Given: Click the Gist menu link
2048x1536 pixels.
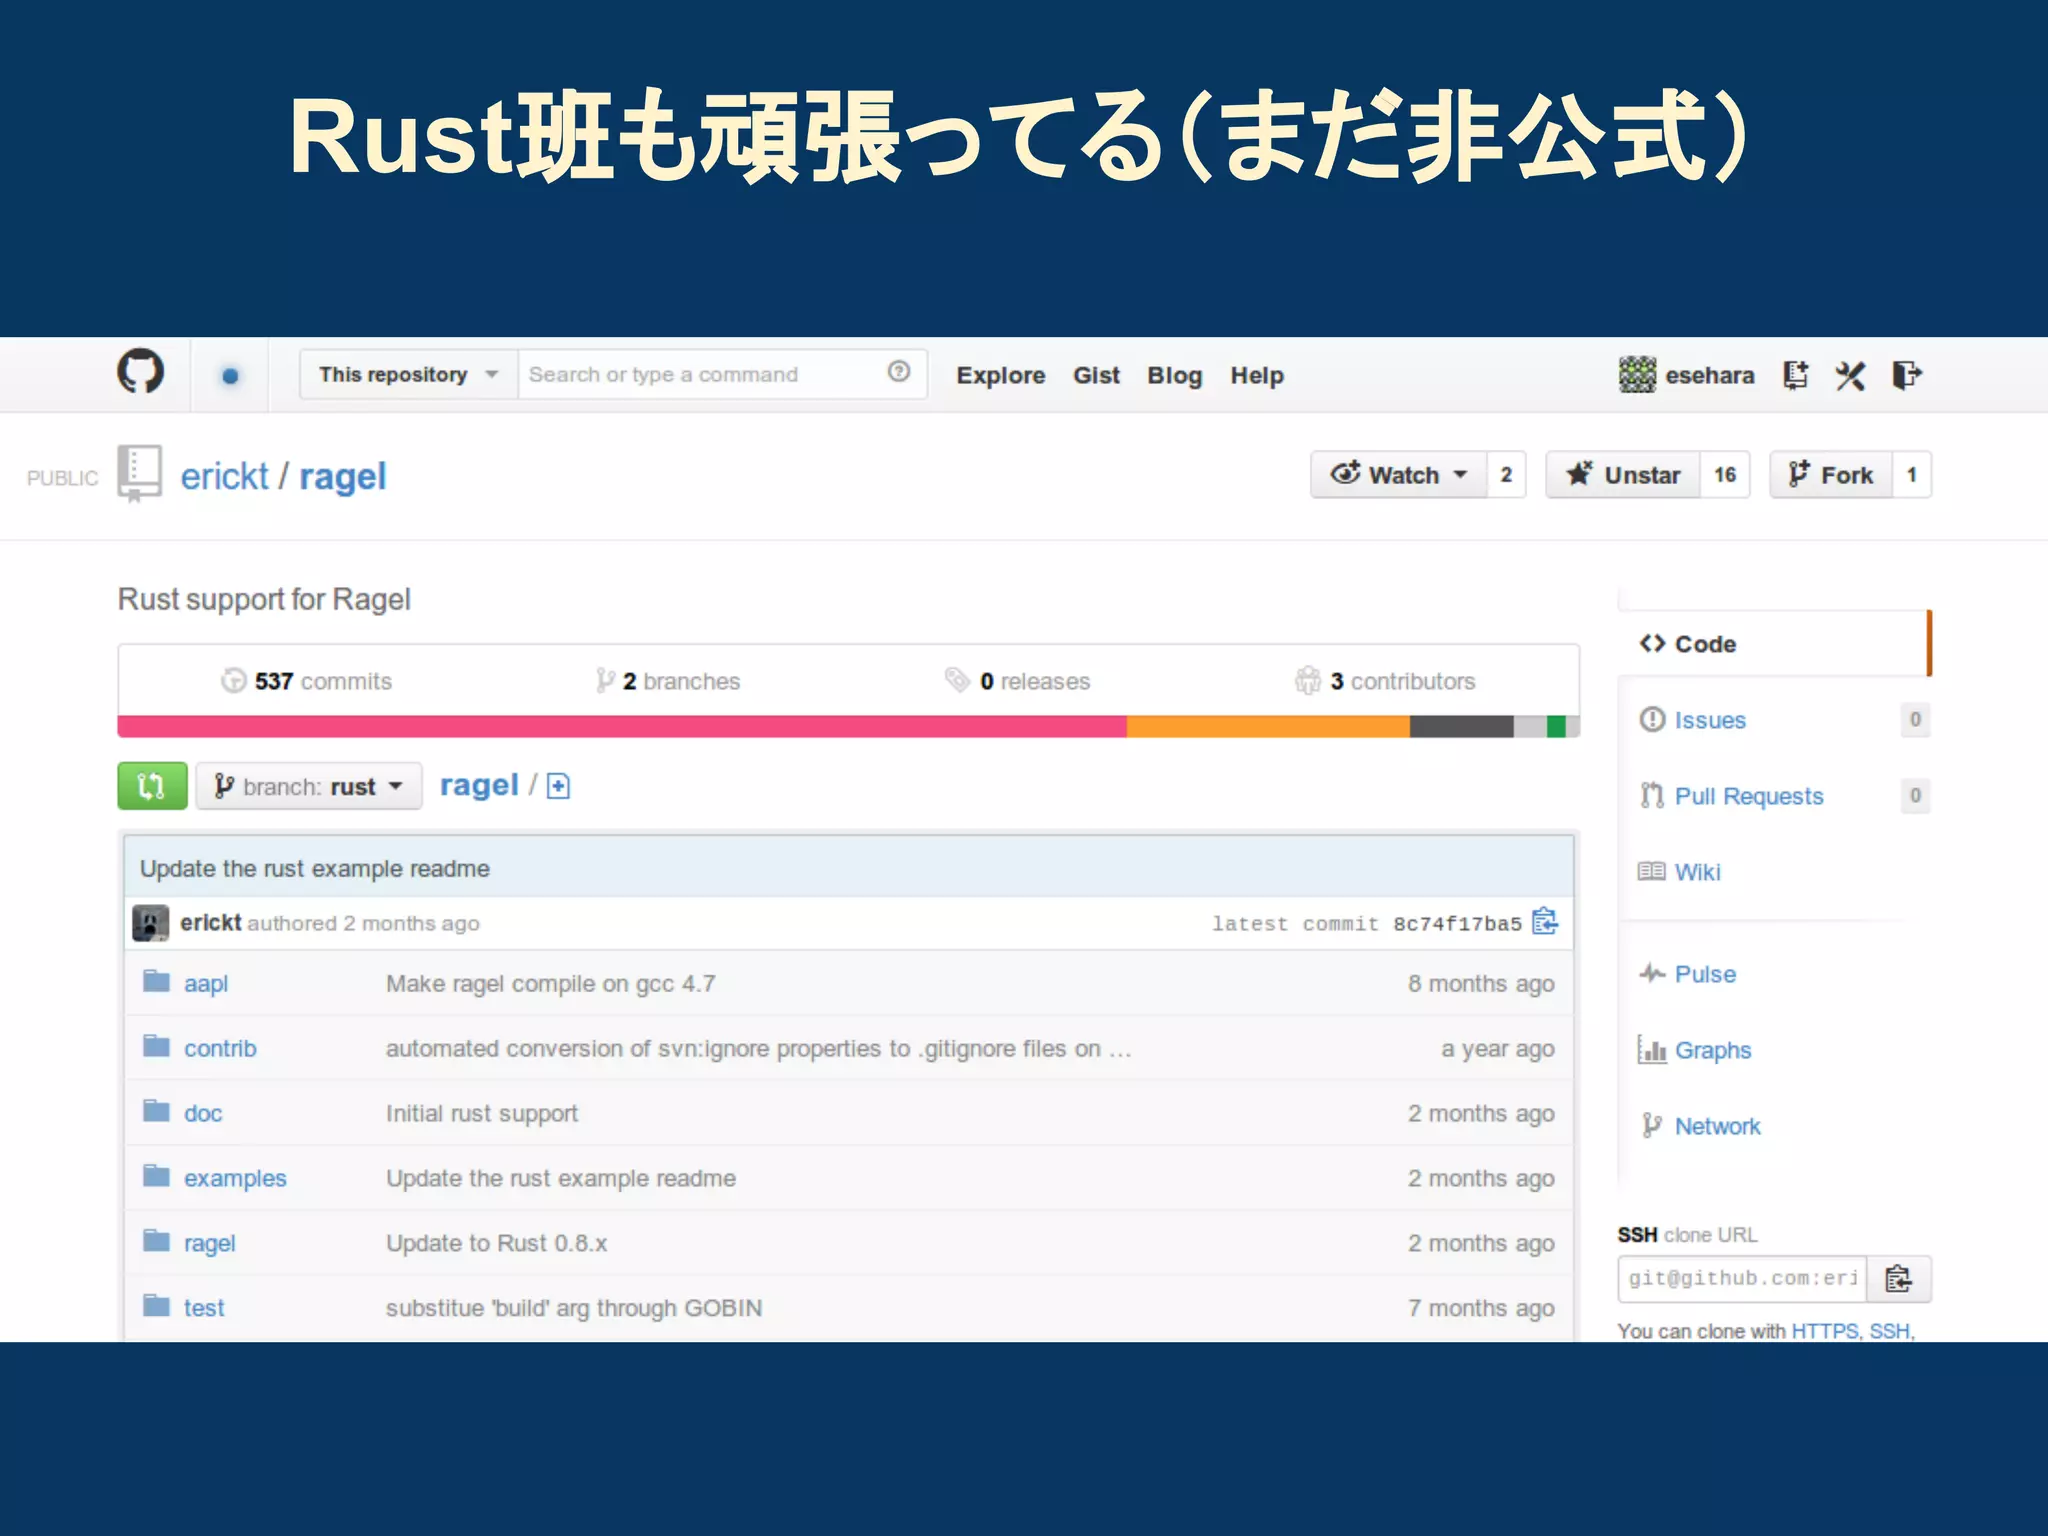Looking at the screenshot, I should [x=1096, y=376].
